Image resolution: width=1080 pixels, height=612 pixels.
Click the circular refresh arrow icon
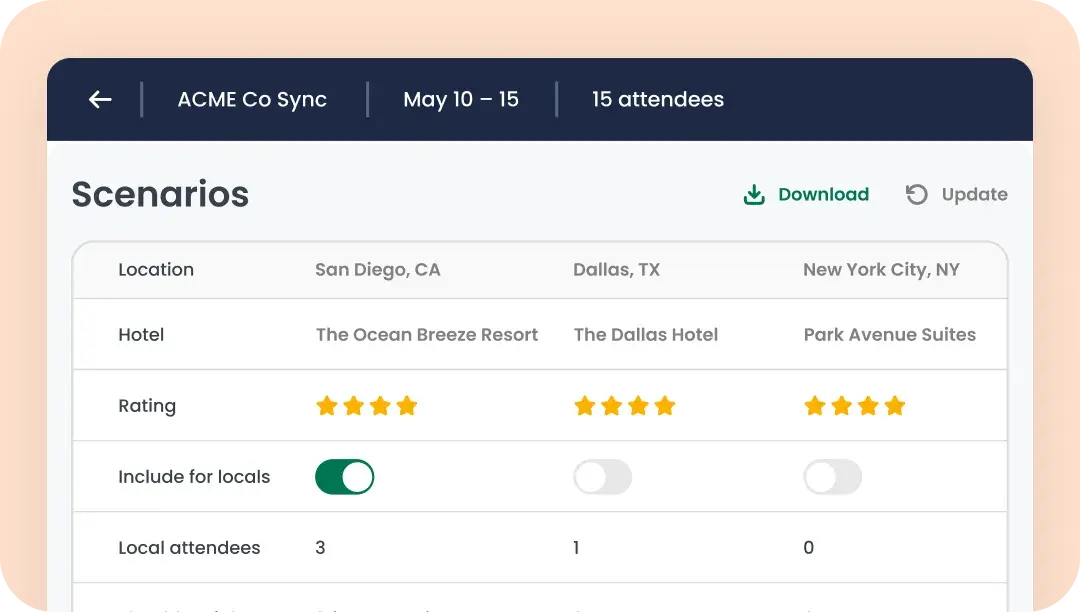pyautogui.click(x=917, y=195)
